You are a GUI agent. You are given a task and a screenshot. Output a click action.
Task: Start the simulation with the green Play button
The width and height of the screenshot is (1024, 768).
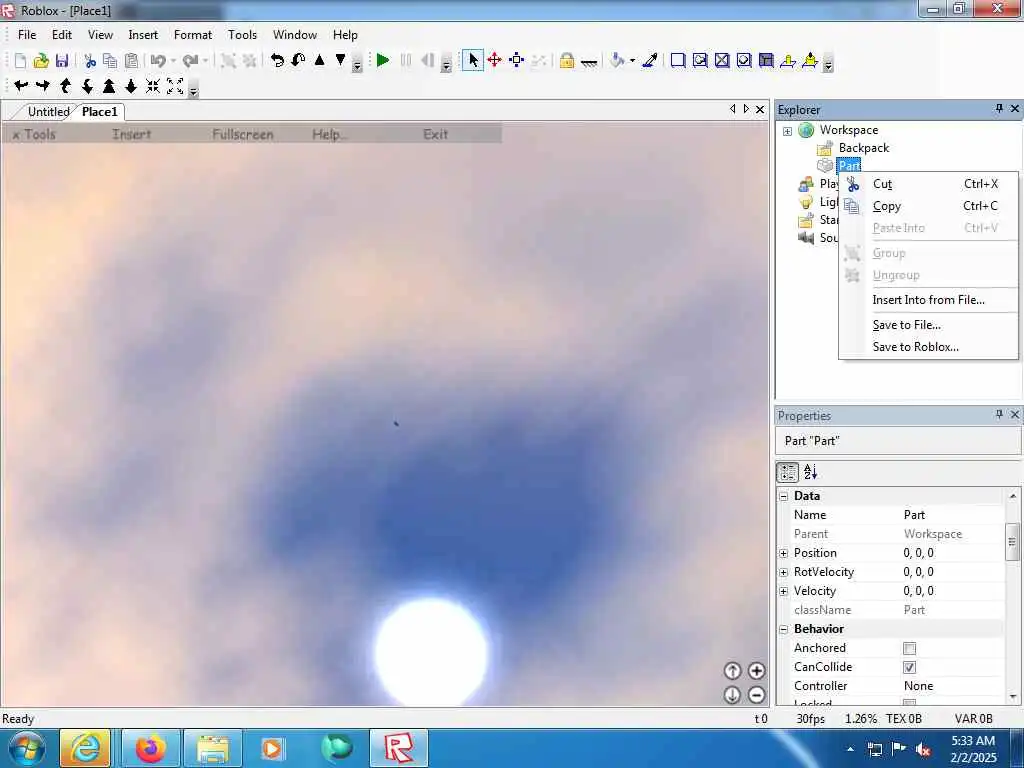click(383, 61)
